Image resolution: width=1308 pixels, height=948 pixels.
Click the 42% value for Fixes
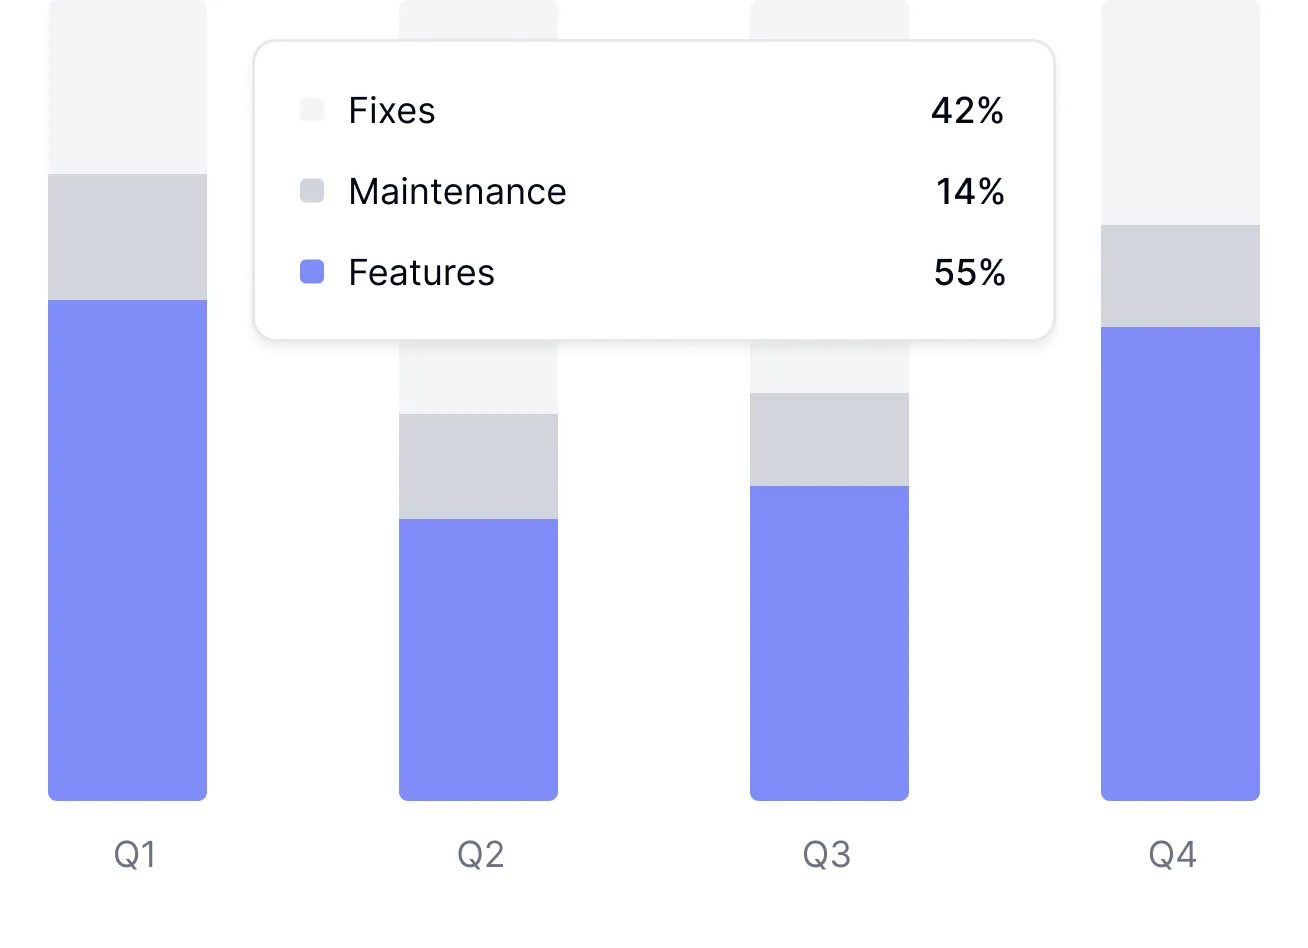click(967, 110)
